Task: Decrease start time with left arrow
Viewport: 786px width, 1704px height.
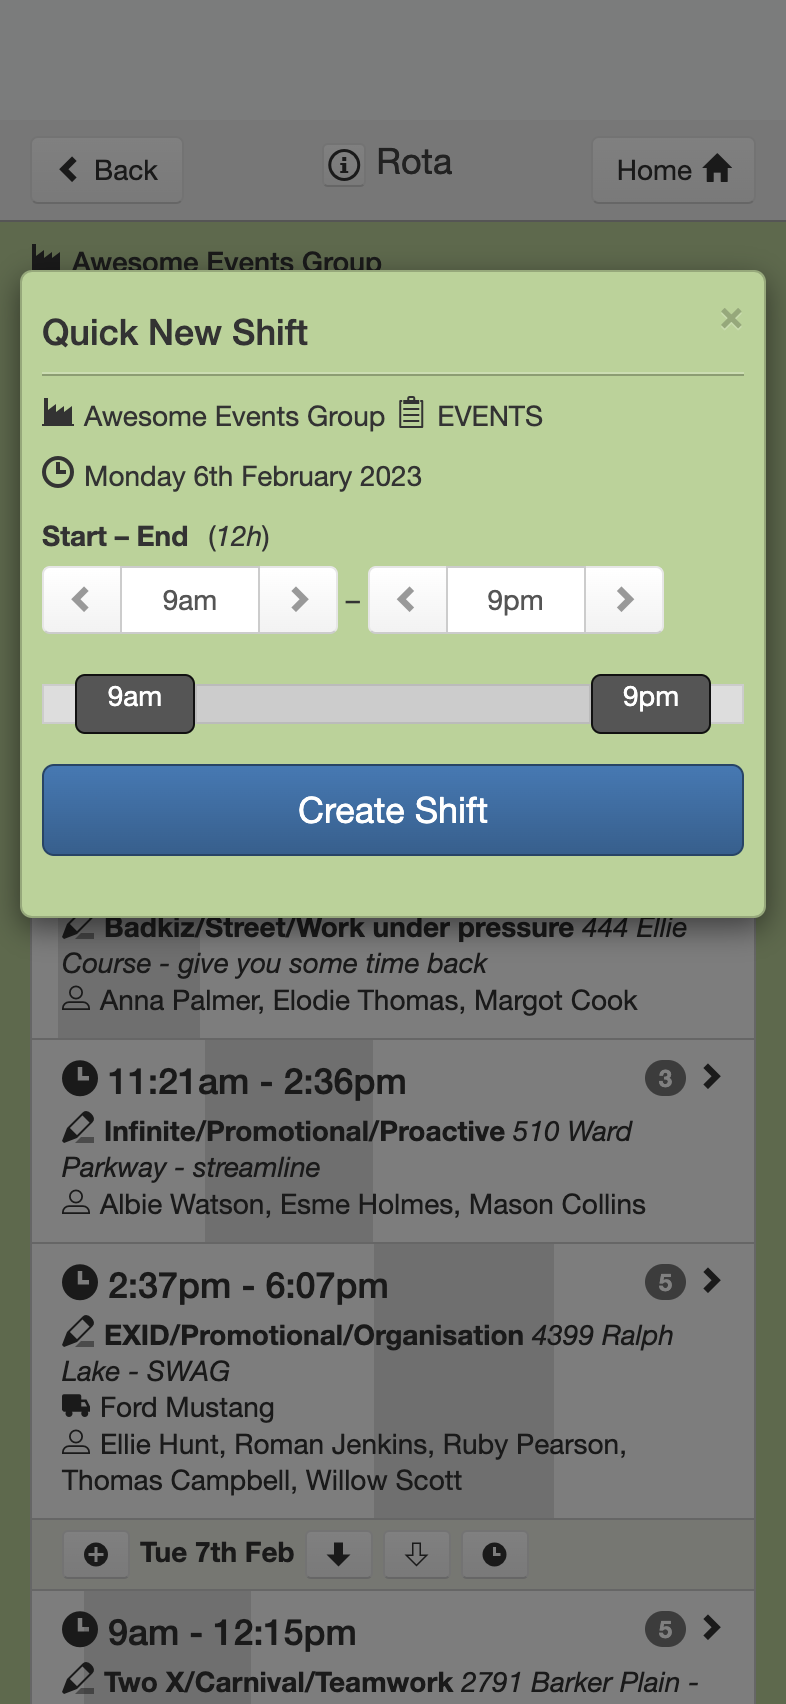Action: coord(82,600)
